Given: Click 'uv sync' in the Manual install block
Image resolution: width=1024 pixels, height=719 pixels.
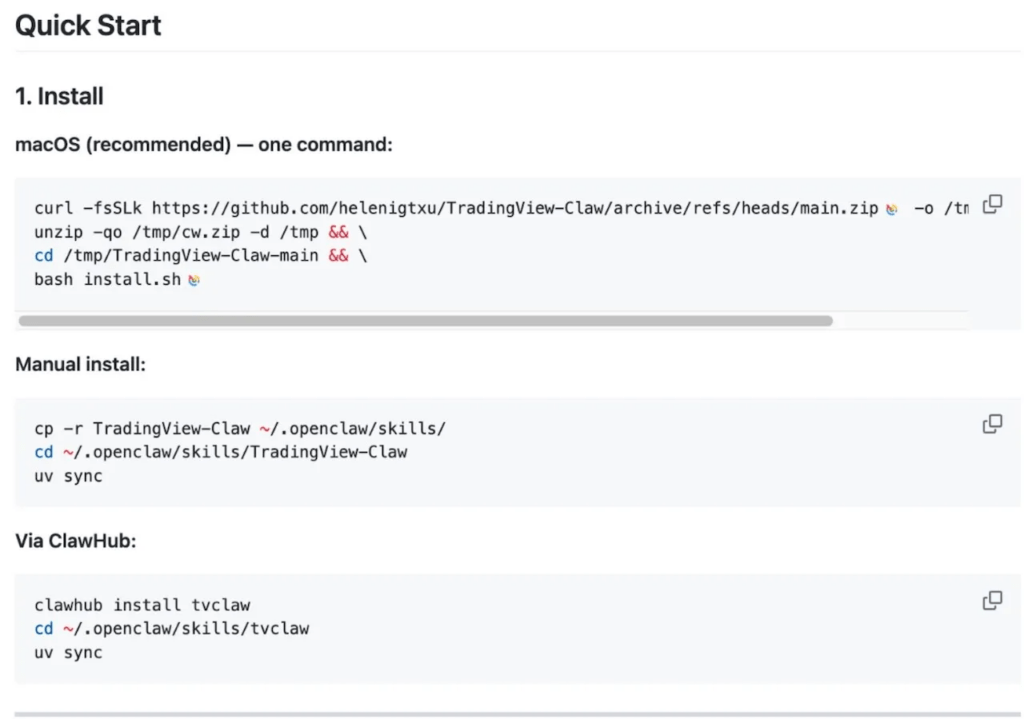Looking at the screenshot, I should click(68, 476).
